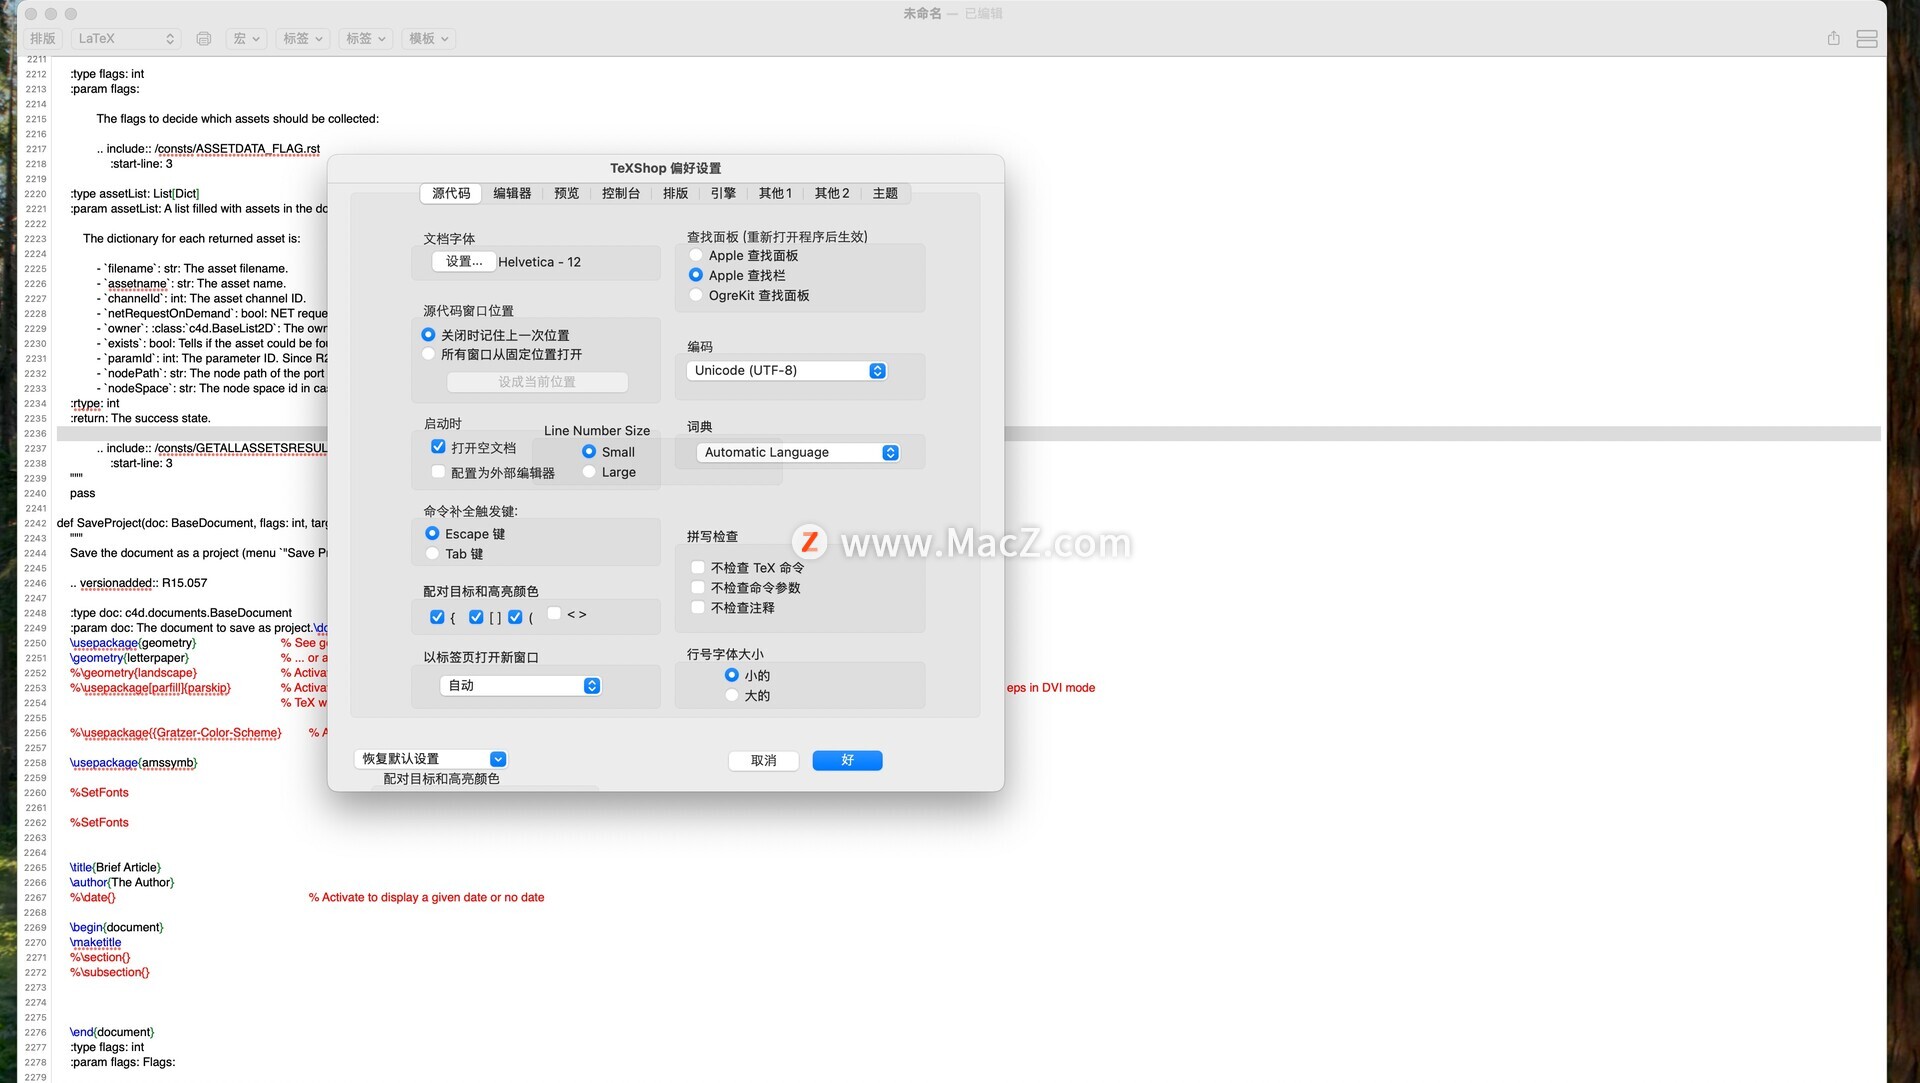This screenshot has width=1920, height=1083.
Task: Switch to the 排版 preferences tab
Action: (x=676, y=194)
